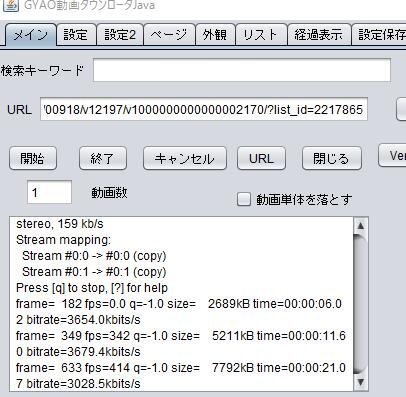The height and width of the screenshot is (397, 406).
Task: Click the log area scrollbar thumb
Action: 360,304
